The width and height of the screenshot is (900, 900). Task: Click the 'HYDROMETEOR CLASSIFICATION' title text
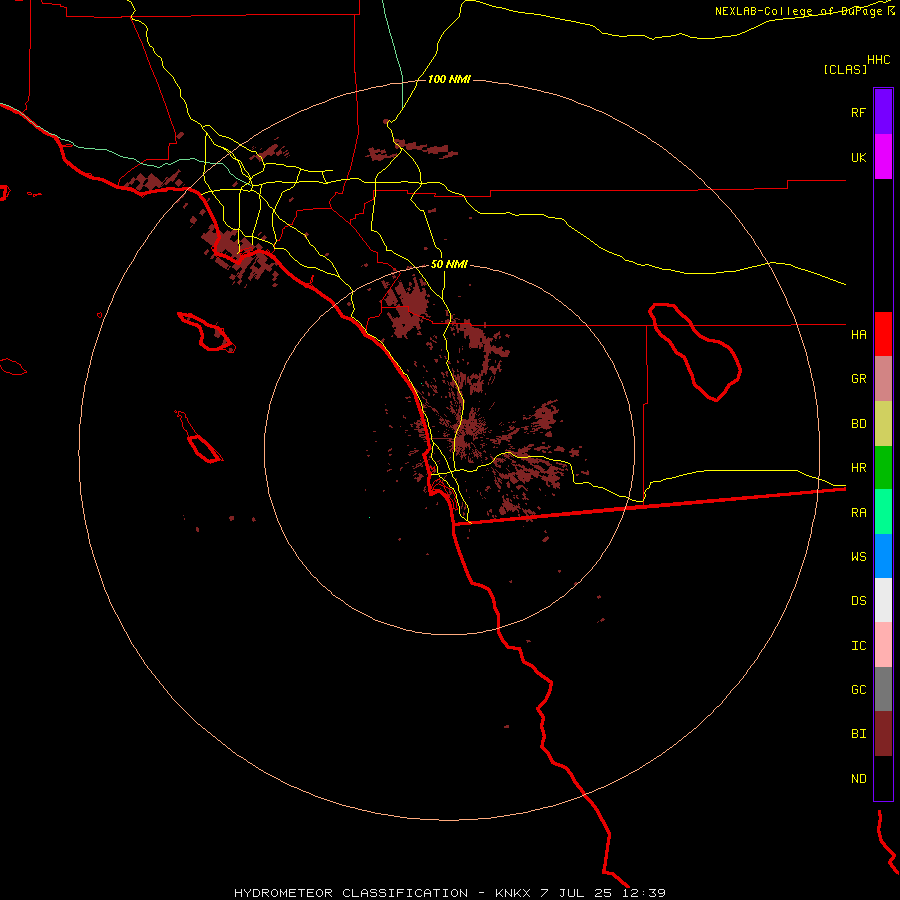[351, 893]
